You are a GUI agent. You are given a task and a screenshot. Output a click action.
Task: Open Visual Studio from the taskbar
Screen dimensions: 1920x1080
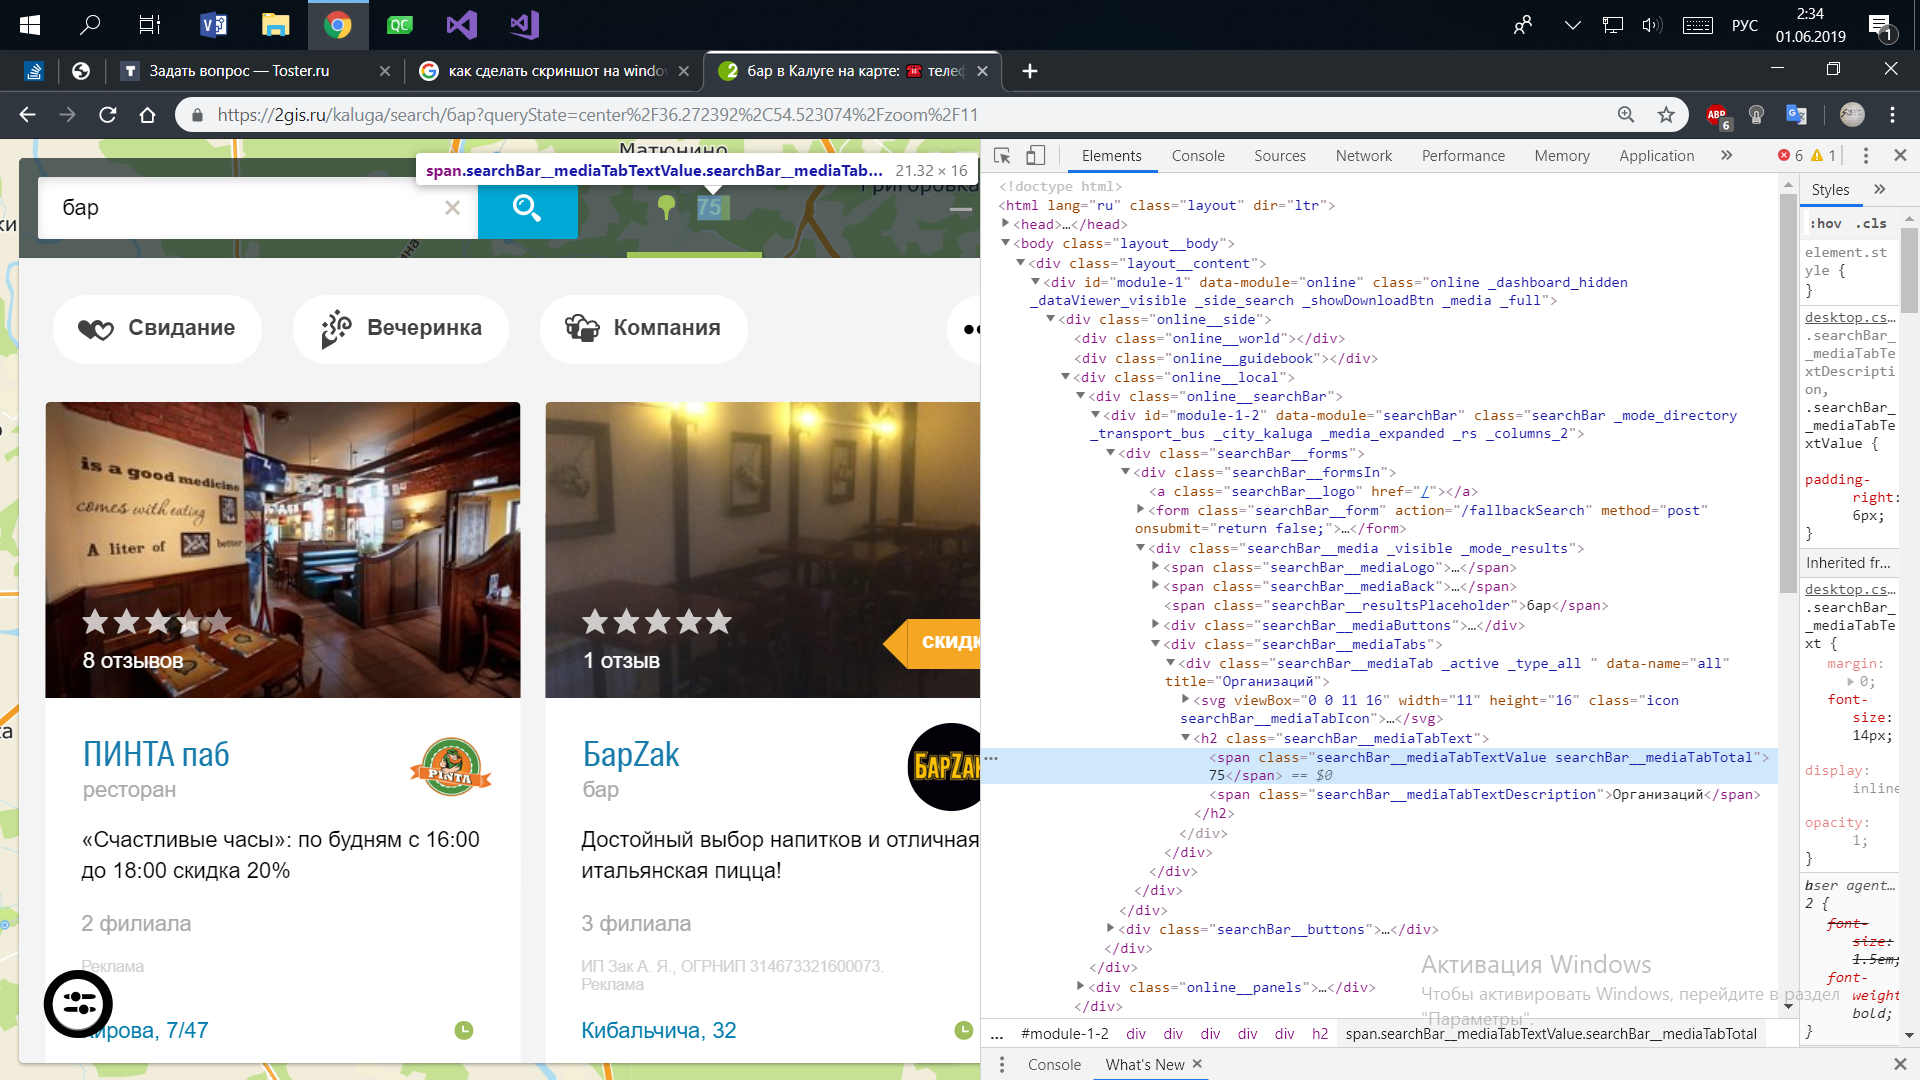pos(461,25)
